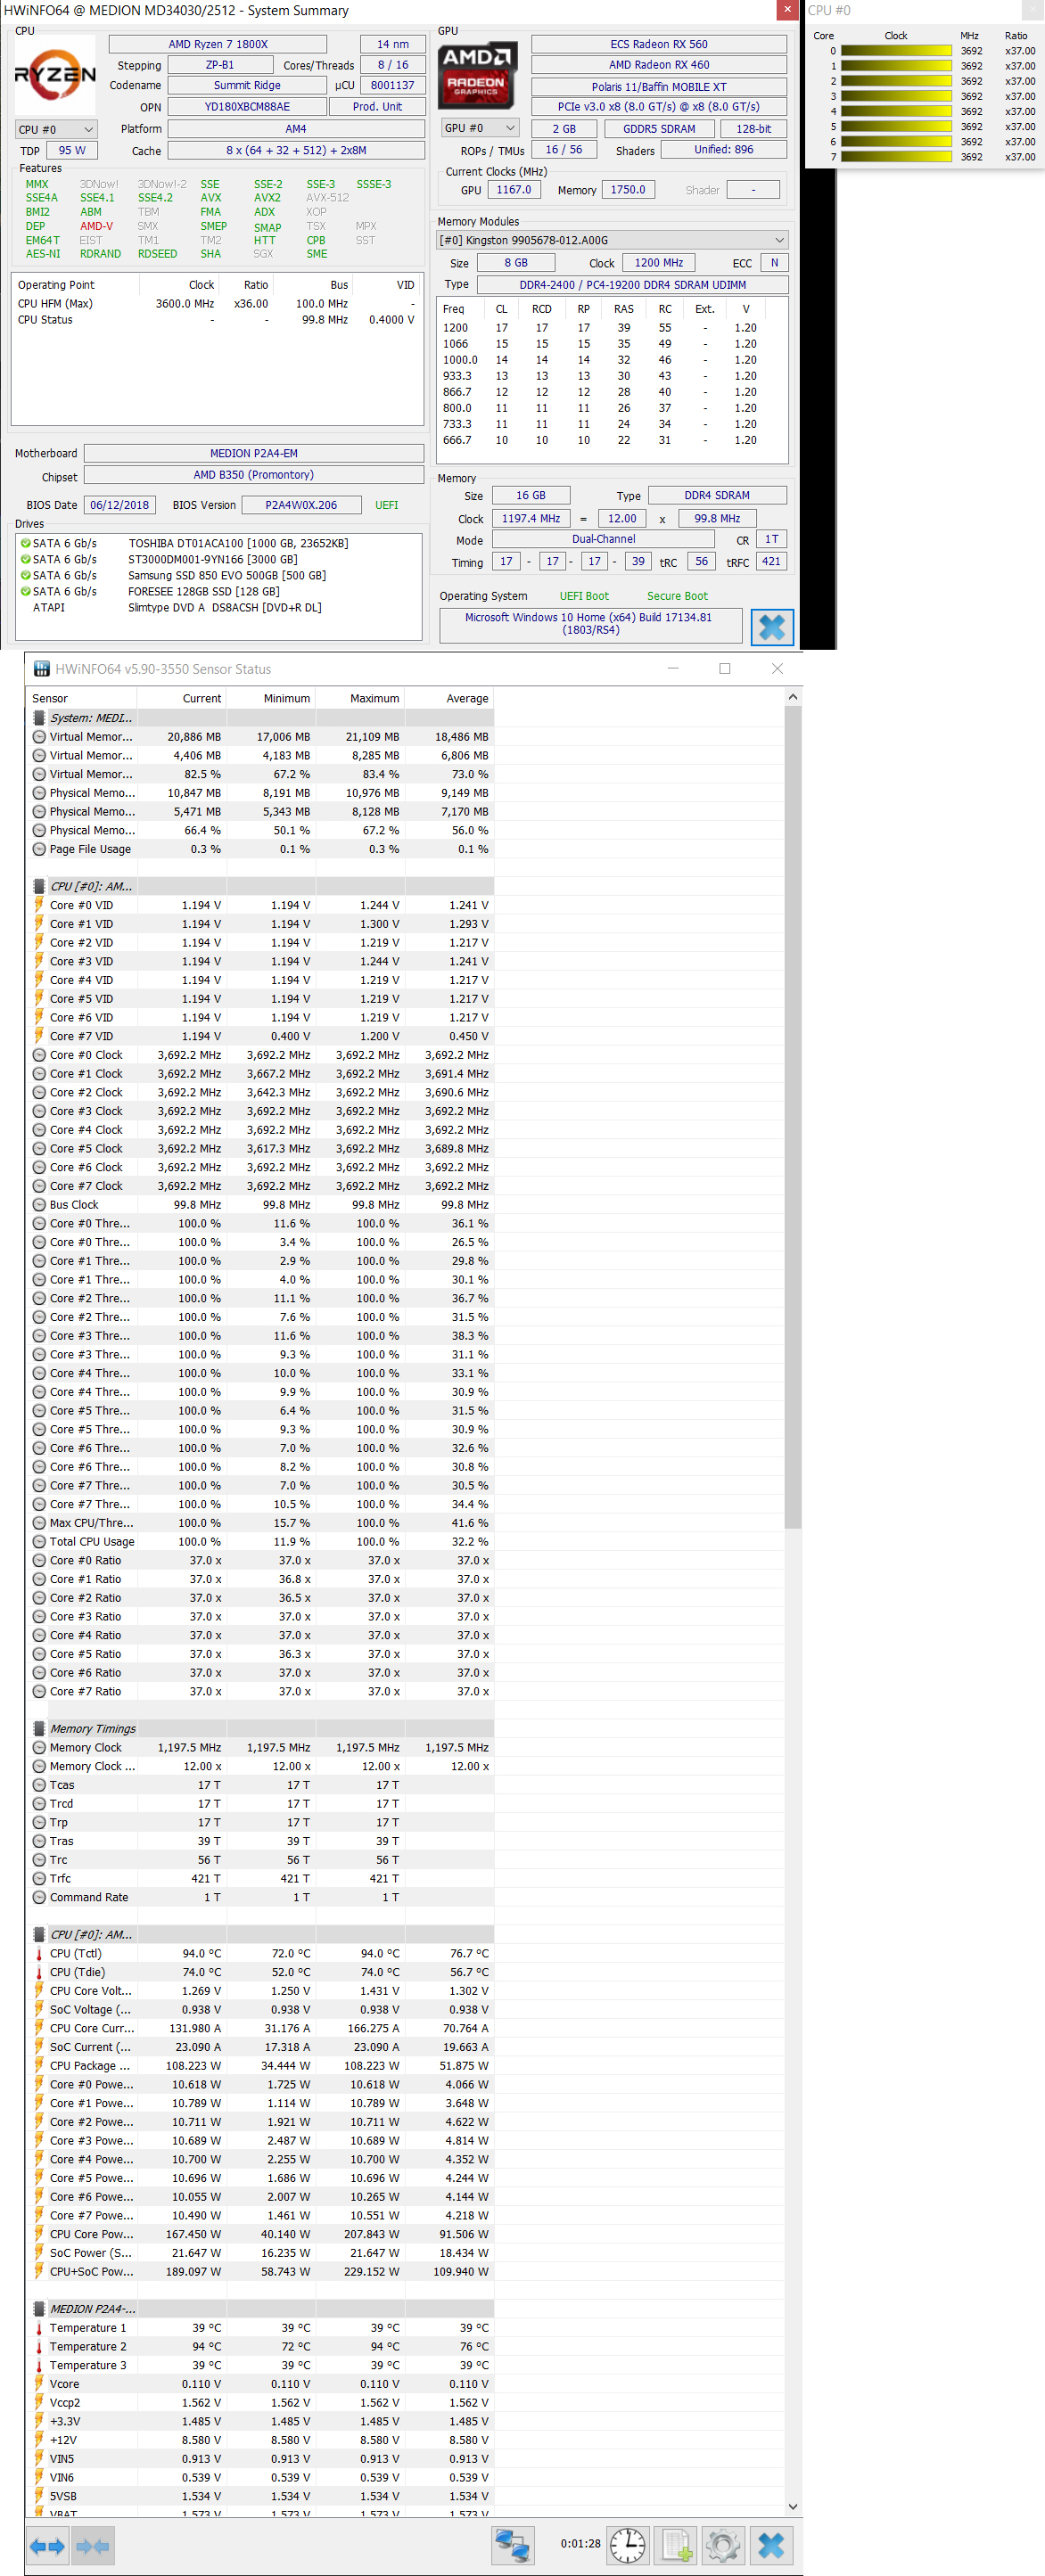Click the AMD Radeon Graphics logo
This screenshot has height=2576, width=1045.
(479, 74)
